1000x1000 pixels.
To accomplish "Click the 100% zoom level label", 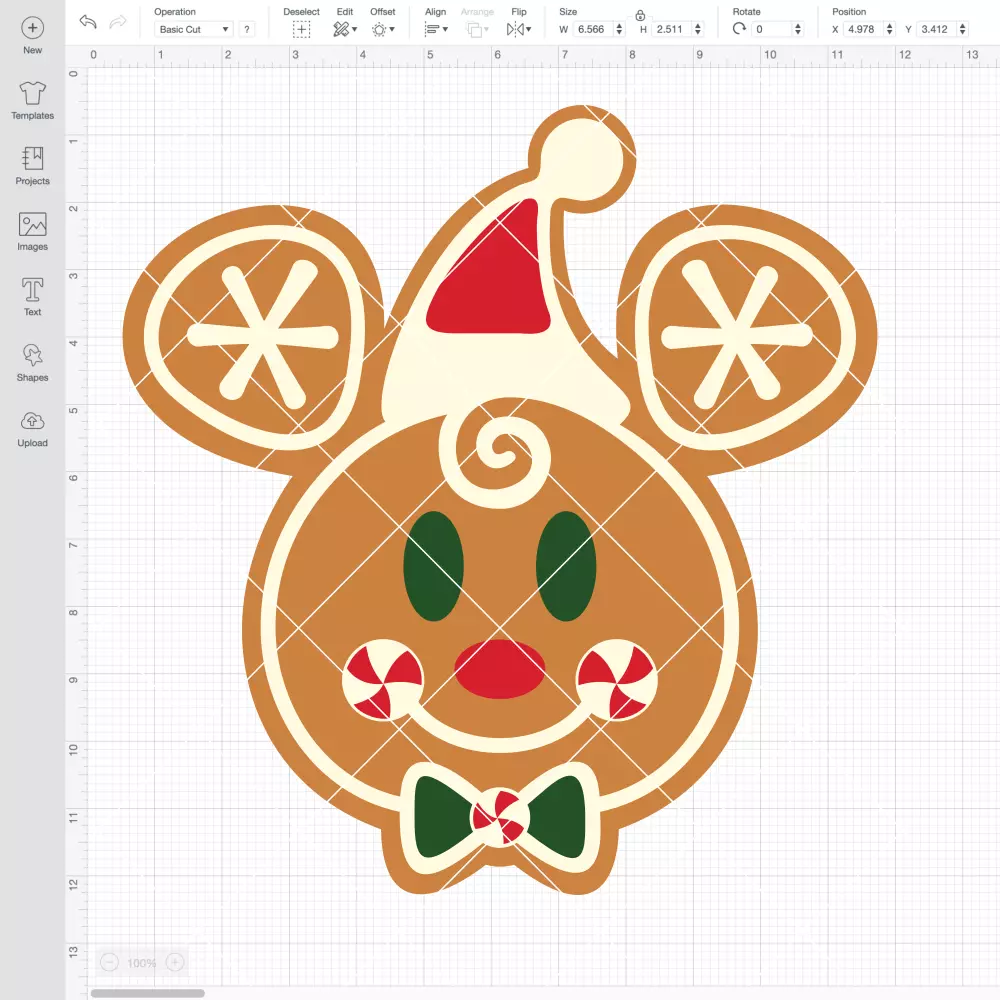I will (x=142, y=963).
